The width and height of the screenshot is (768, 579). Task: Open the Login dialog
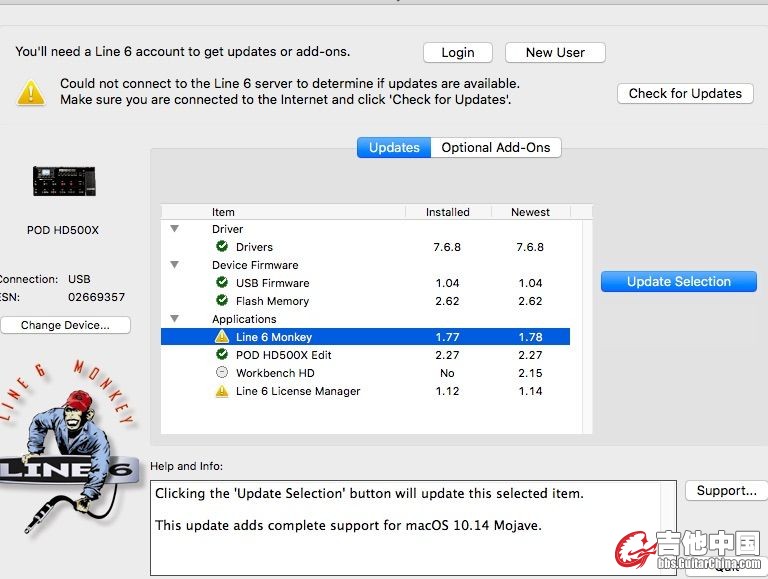pos(458,52)
